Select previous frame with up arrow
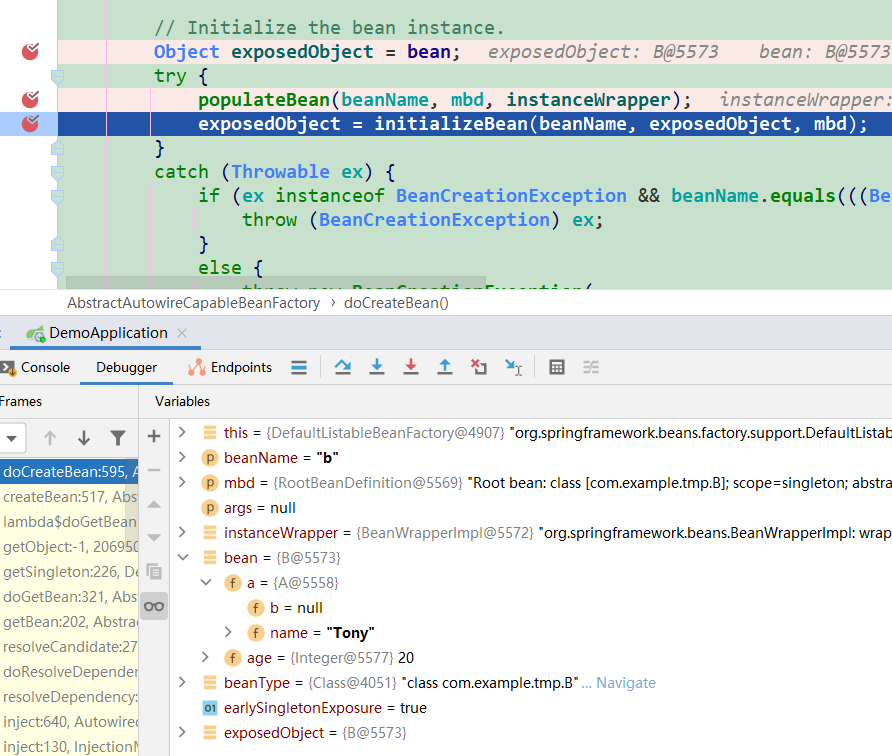 click(x=50, y=438)
